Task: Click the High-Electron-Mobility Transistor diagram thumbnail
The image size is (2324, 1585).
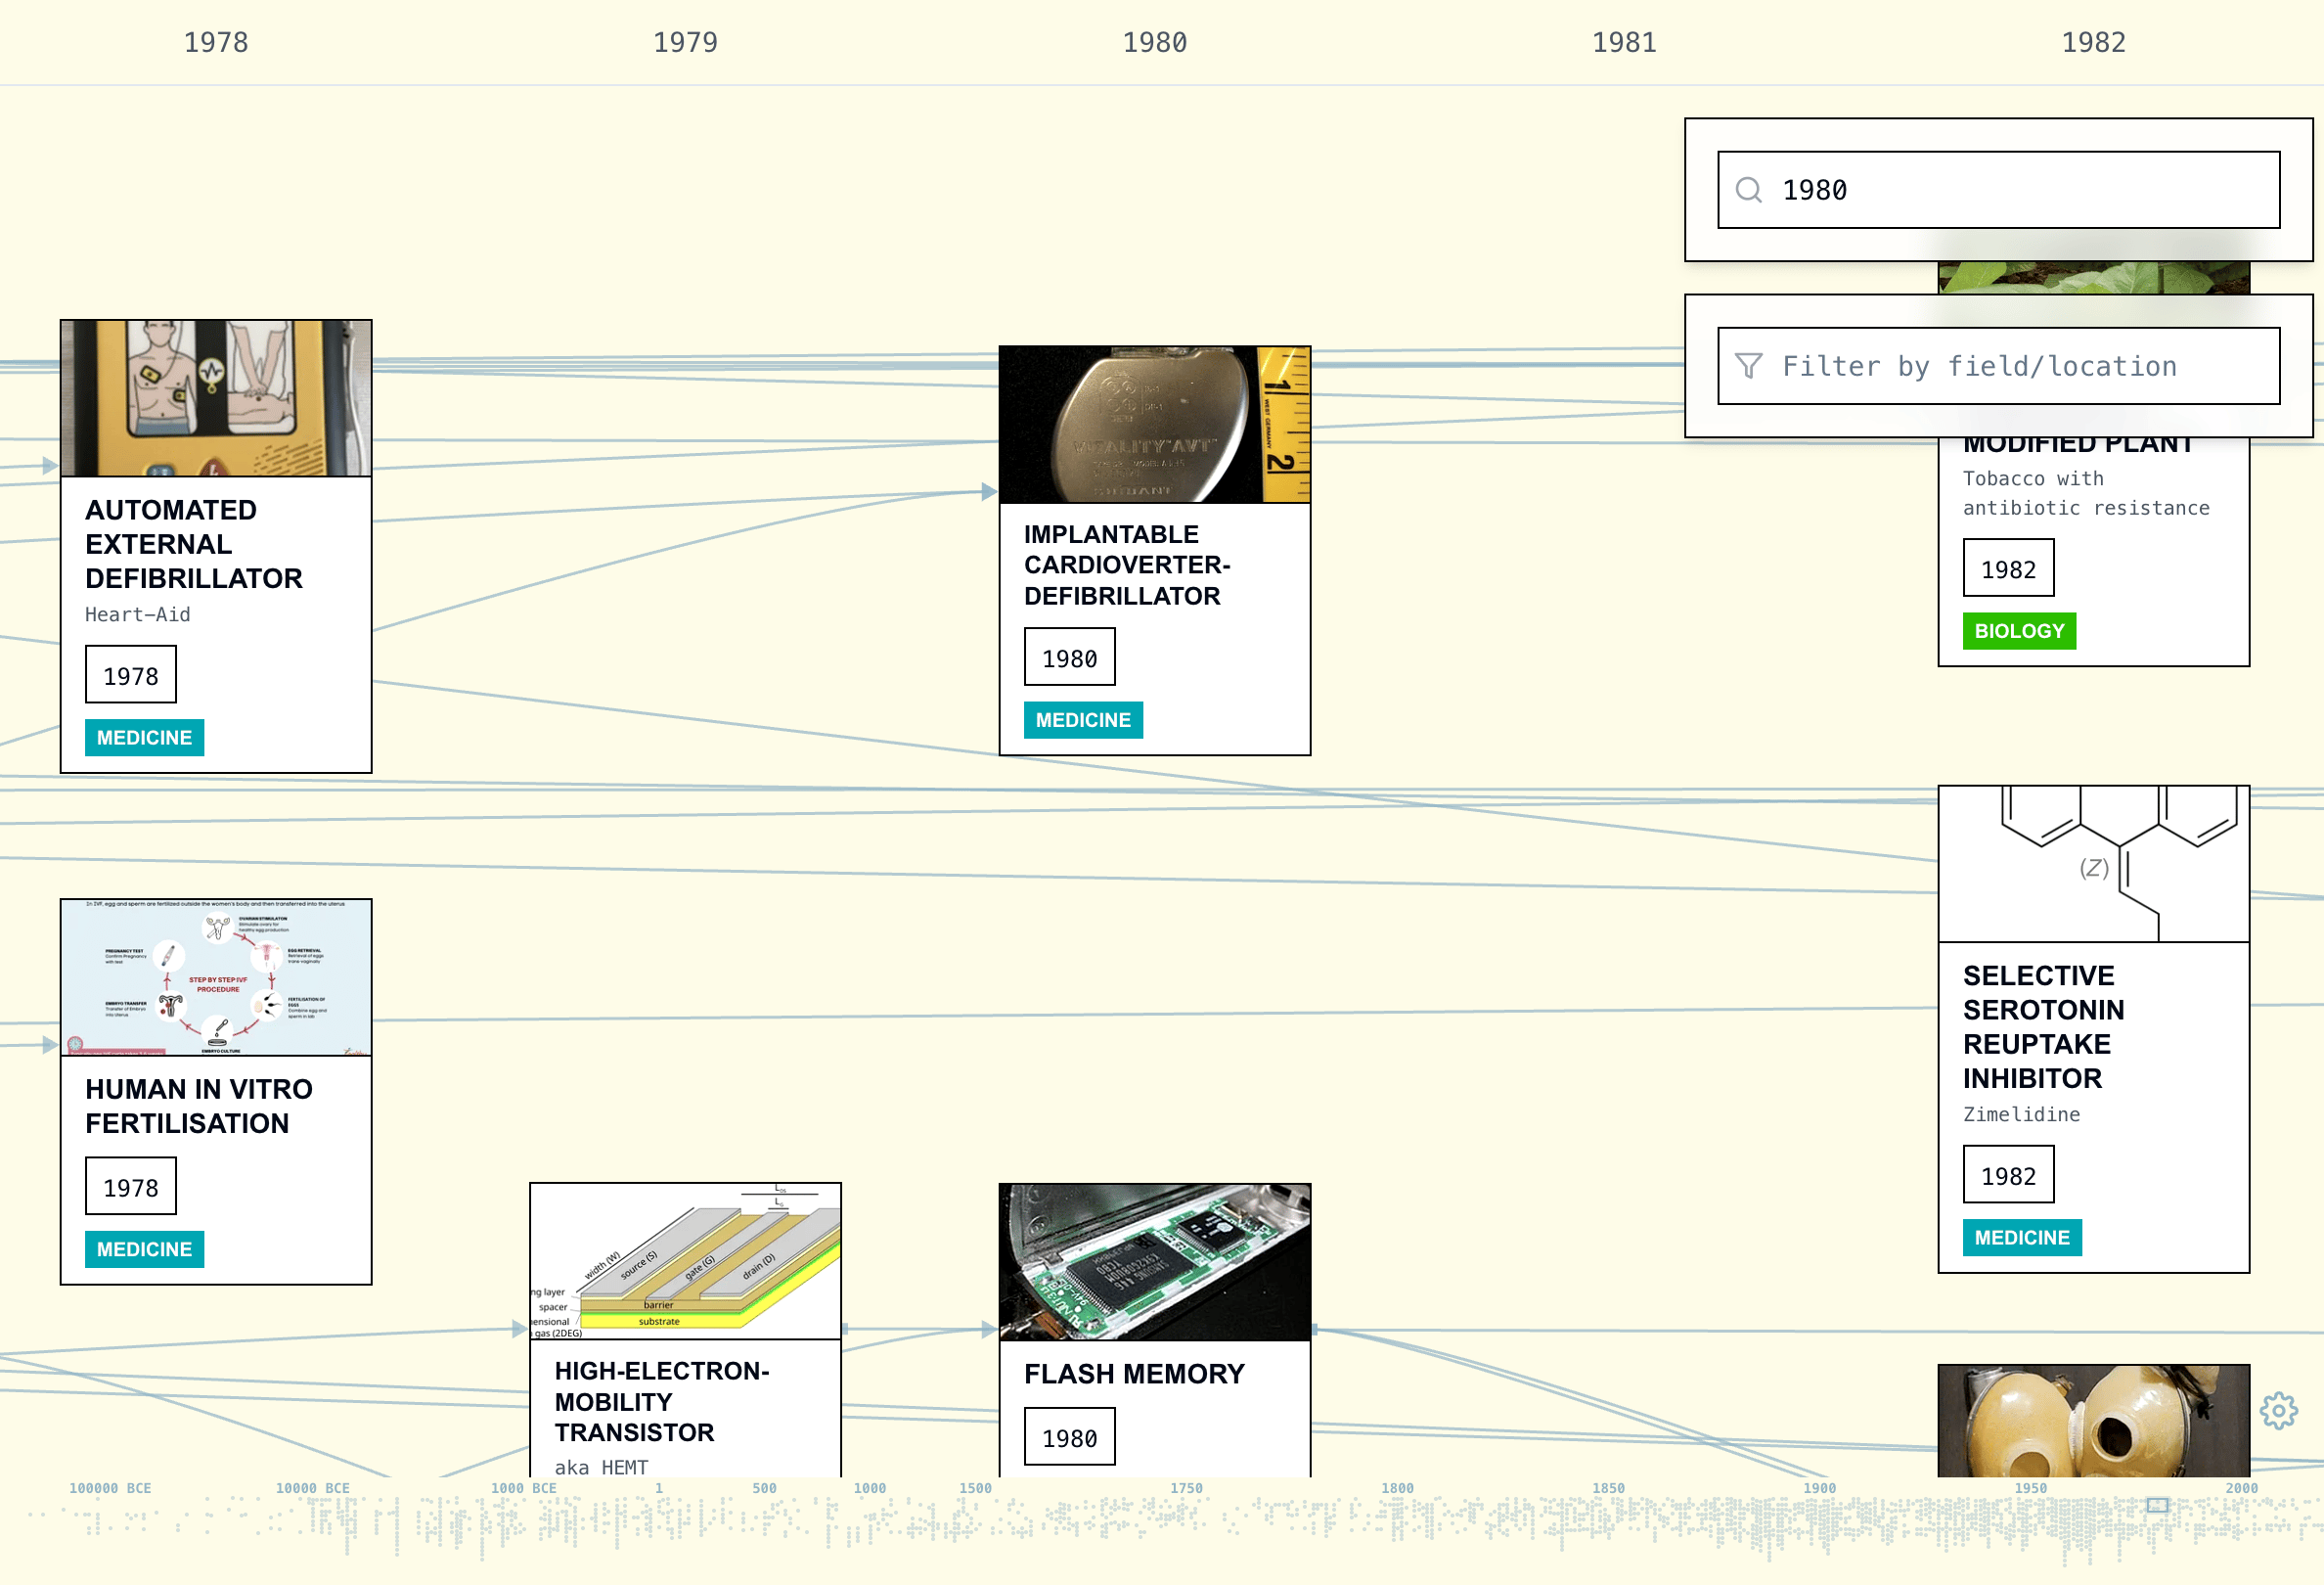Action: 685,1261
